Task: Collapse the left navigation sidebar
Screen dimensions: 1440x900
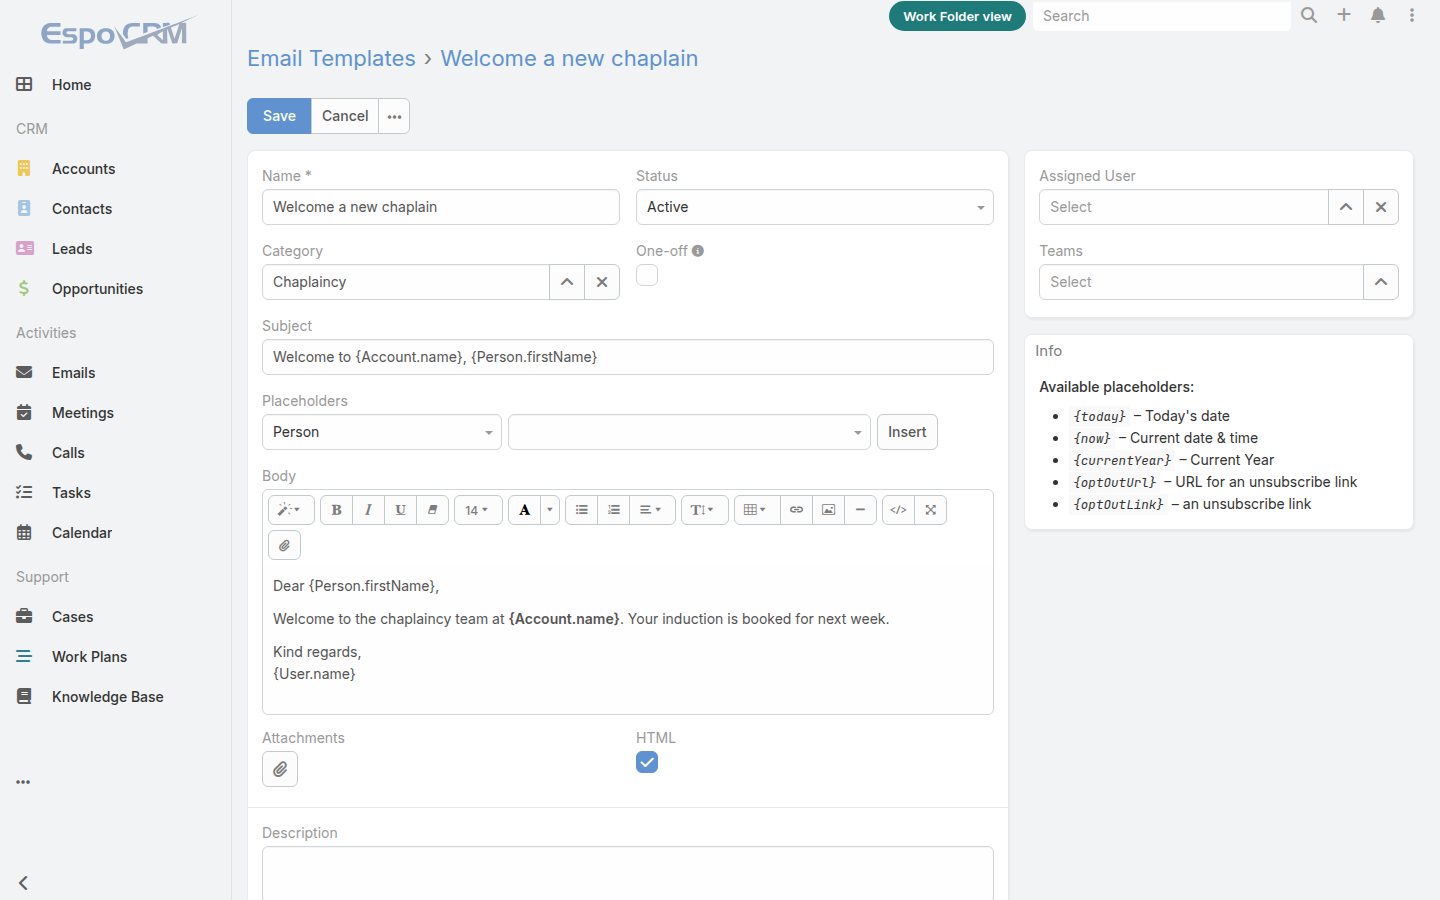Action: (x=23, y=883)
